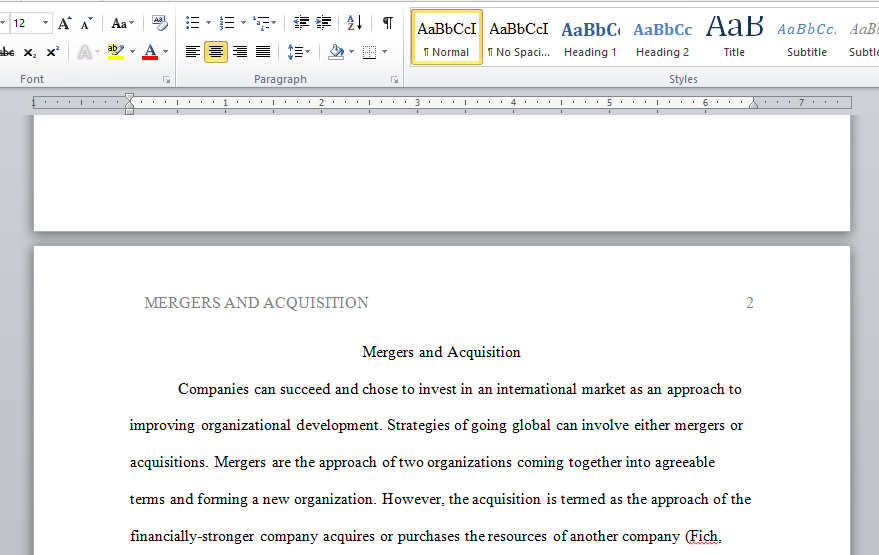Open the Shading dropdown arrow
Screen dimensions: 879x555
[351, 52]
